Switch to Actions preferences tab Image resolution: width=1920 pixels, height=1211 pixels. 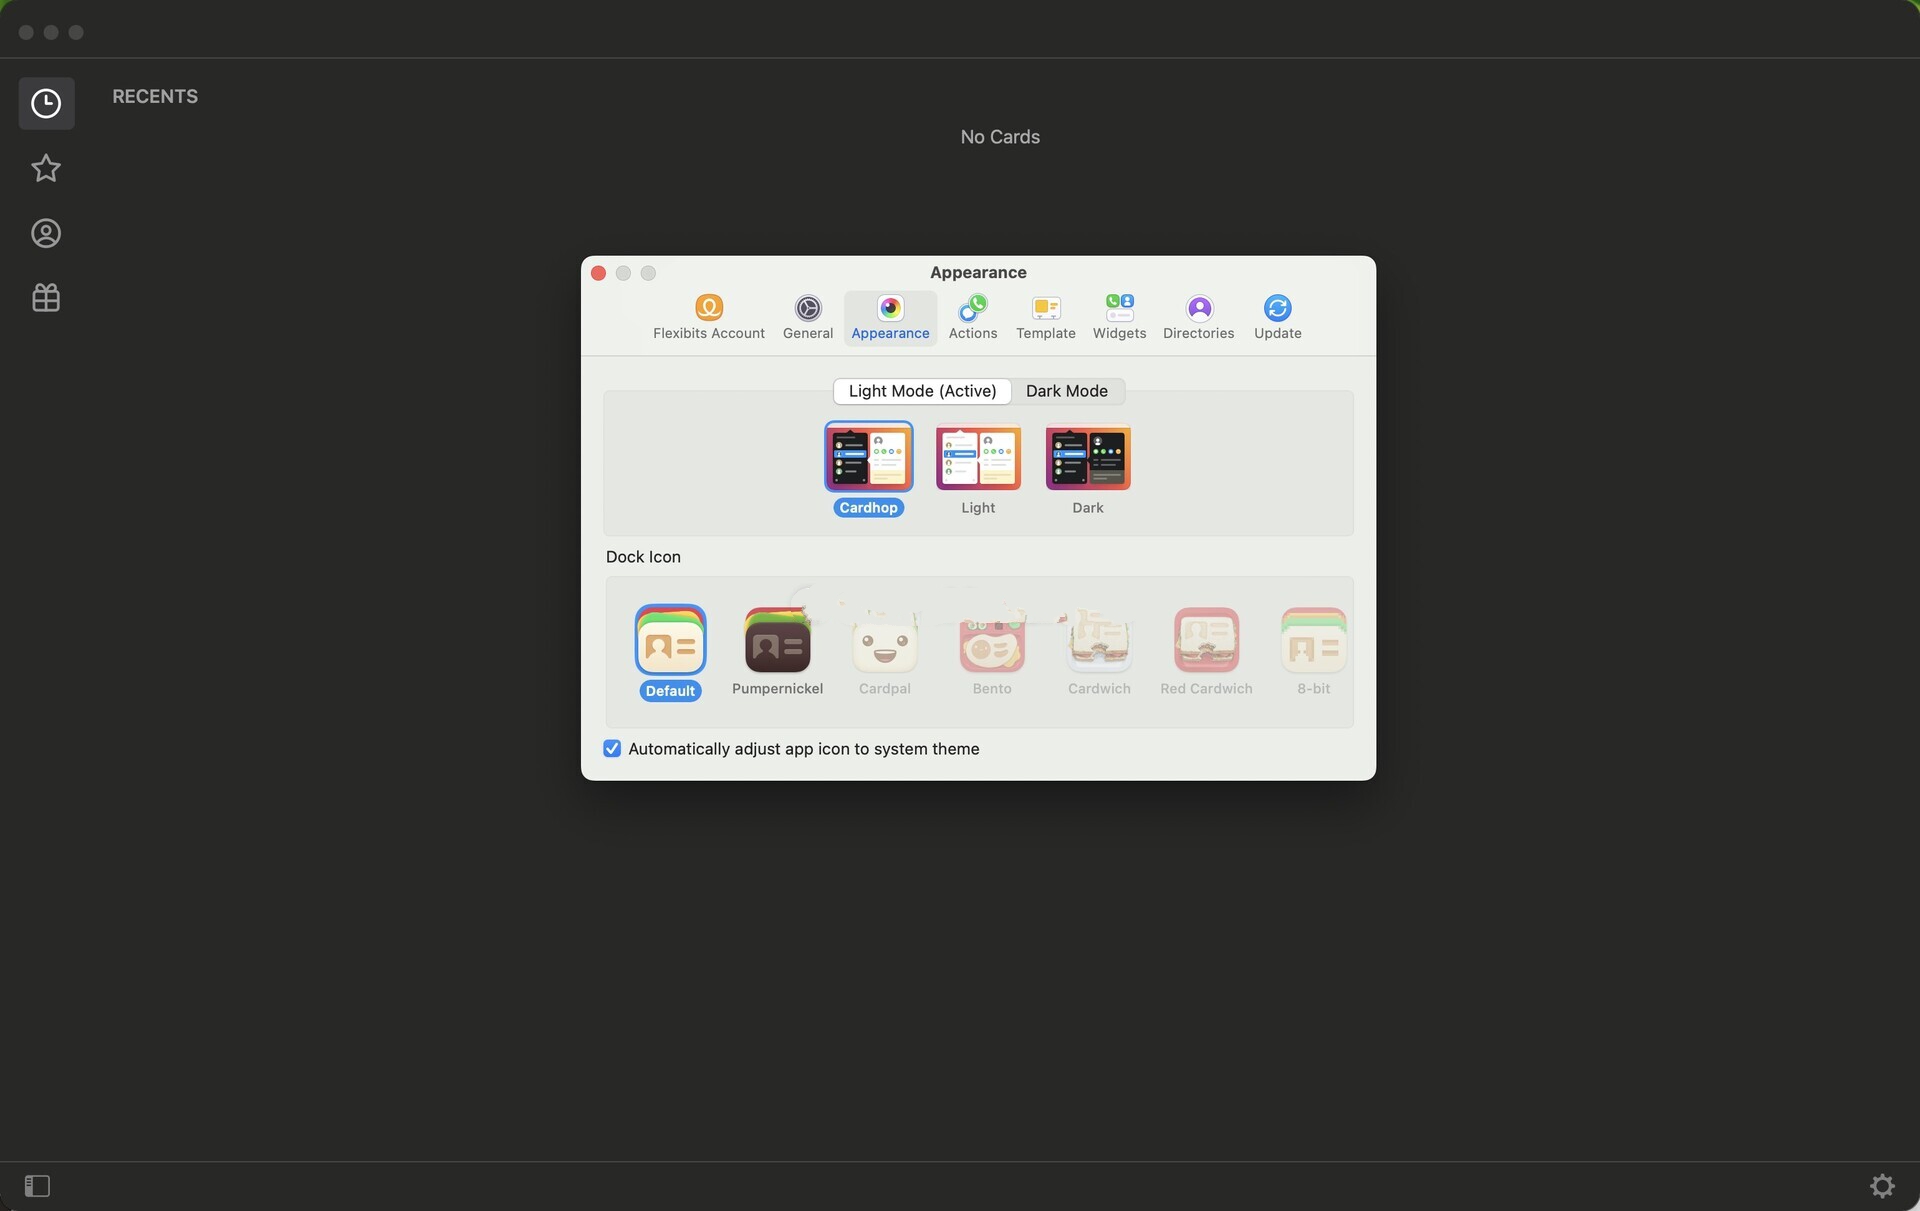point(972,318)
